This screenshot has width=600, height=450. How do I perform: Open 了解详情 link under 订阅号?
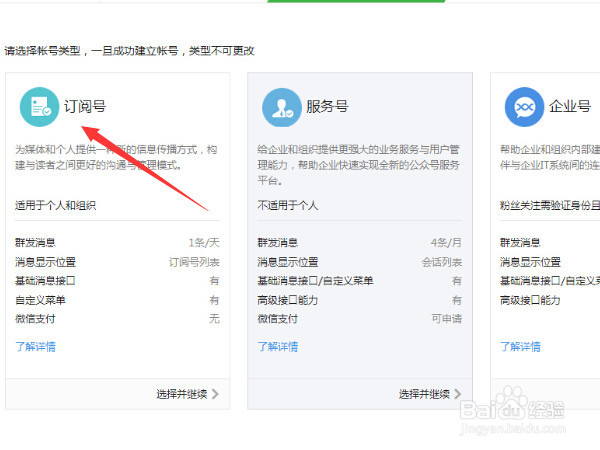point(36,347)
